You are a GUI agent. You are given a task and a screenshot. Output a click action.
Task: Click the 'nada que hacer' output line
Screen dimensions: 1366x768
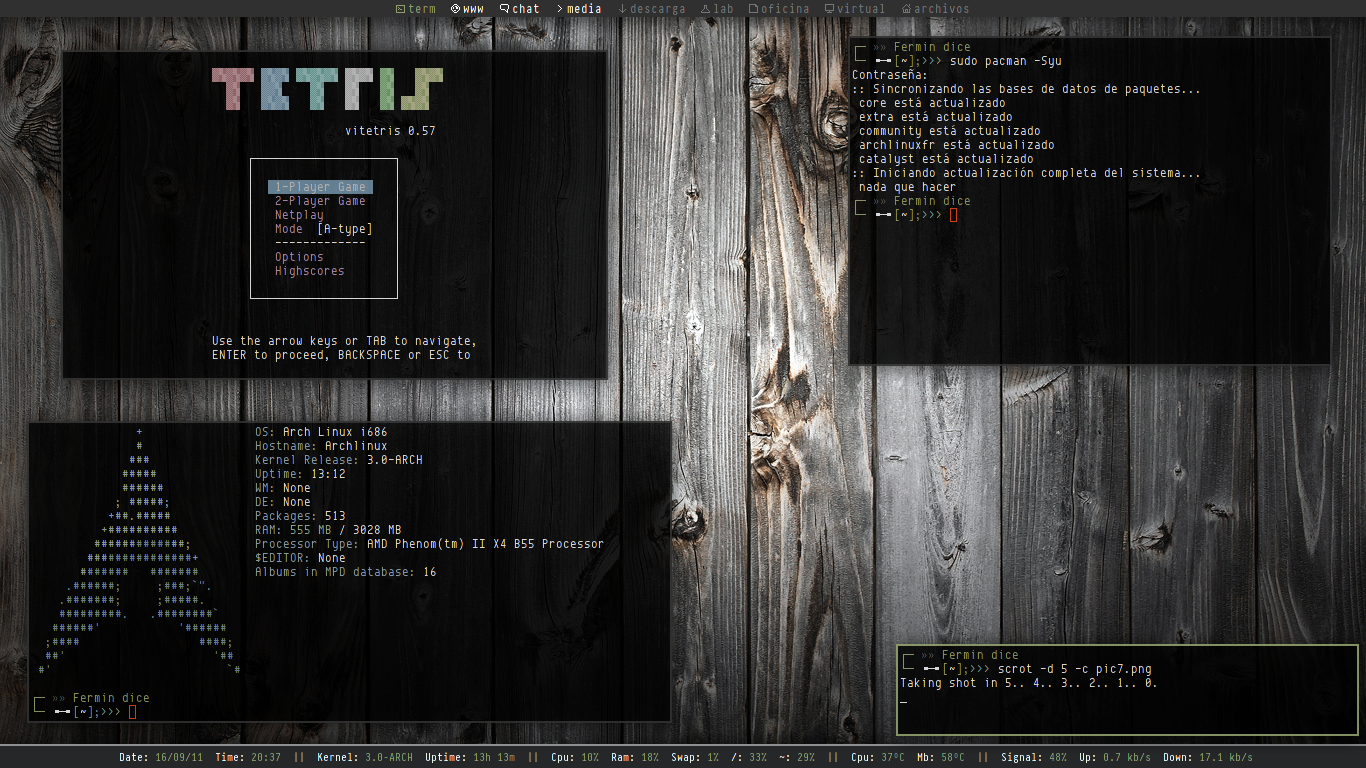[x=907, y=187]
